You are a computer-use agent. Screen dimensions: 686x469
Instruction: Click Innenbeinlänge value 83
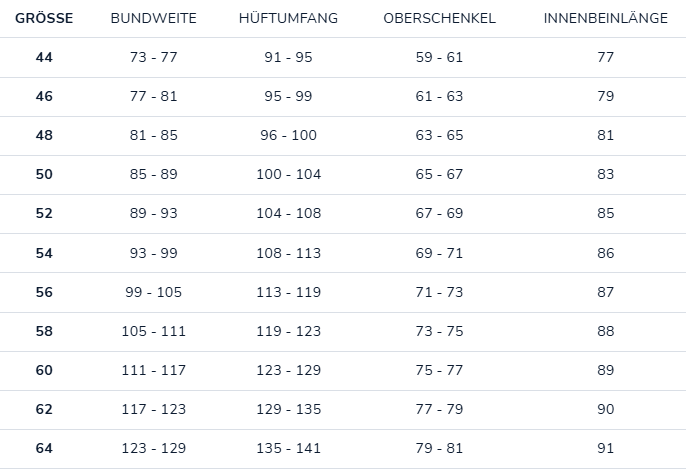(x=605, y=174)
